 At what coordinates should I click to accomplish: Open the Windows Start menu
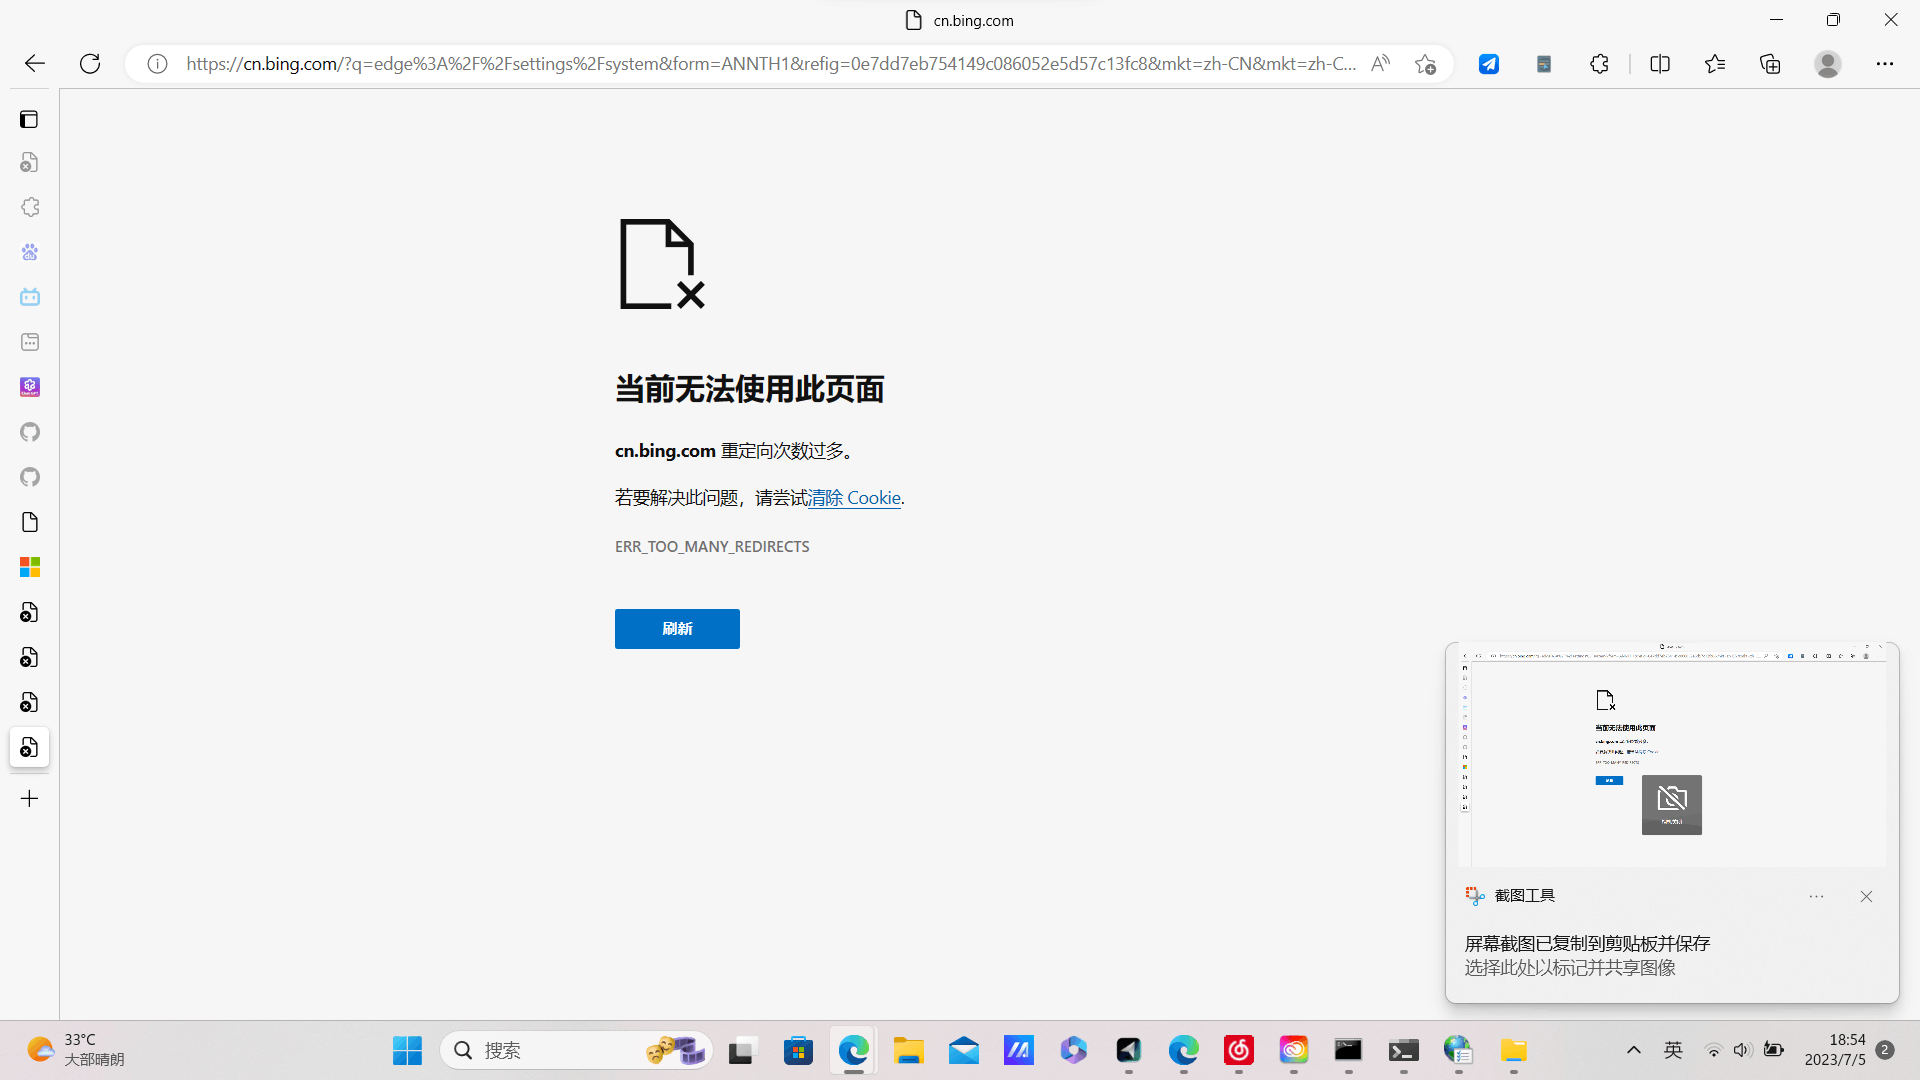tap(407, 1051)
